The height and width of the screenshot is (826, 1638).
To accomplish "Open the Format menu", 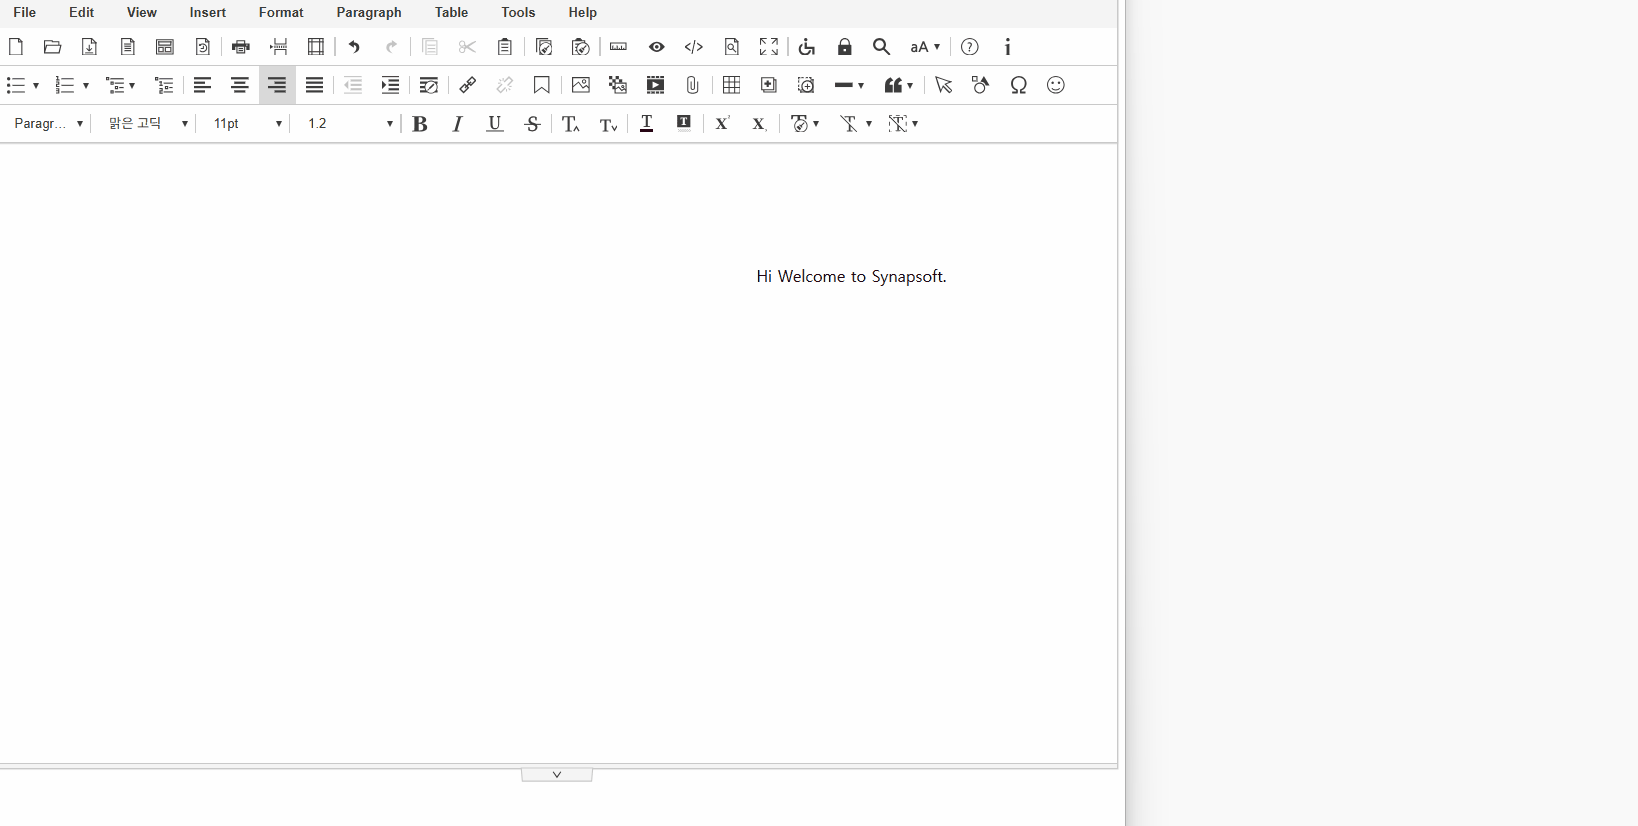I will pyautogui.click(x=281, y=12).
